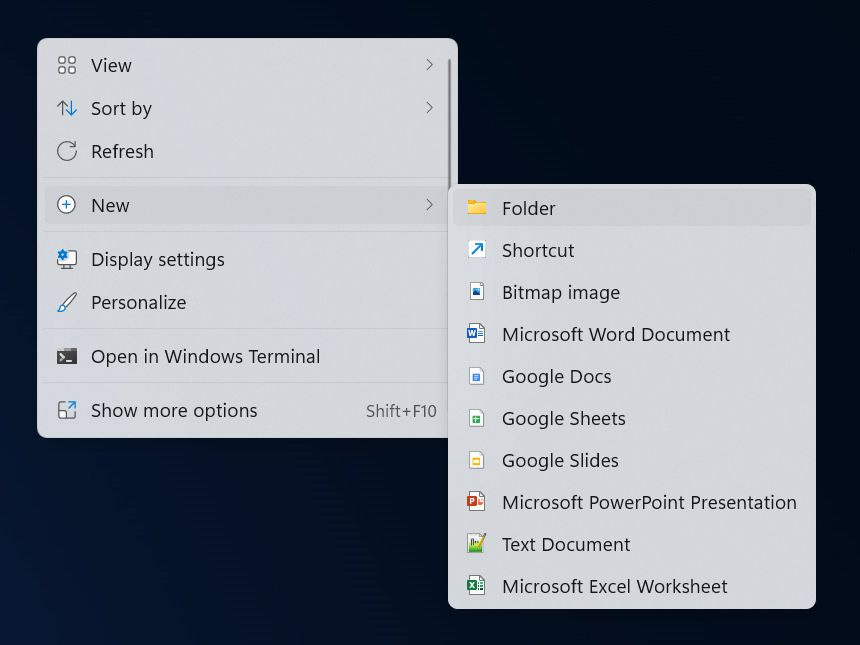Choose Show more options entry

coord(246,410)
